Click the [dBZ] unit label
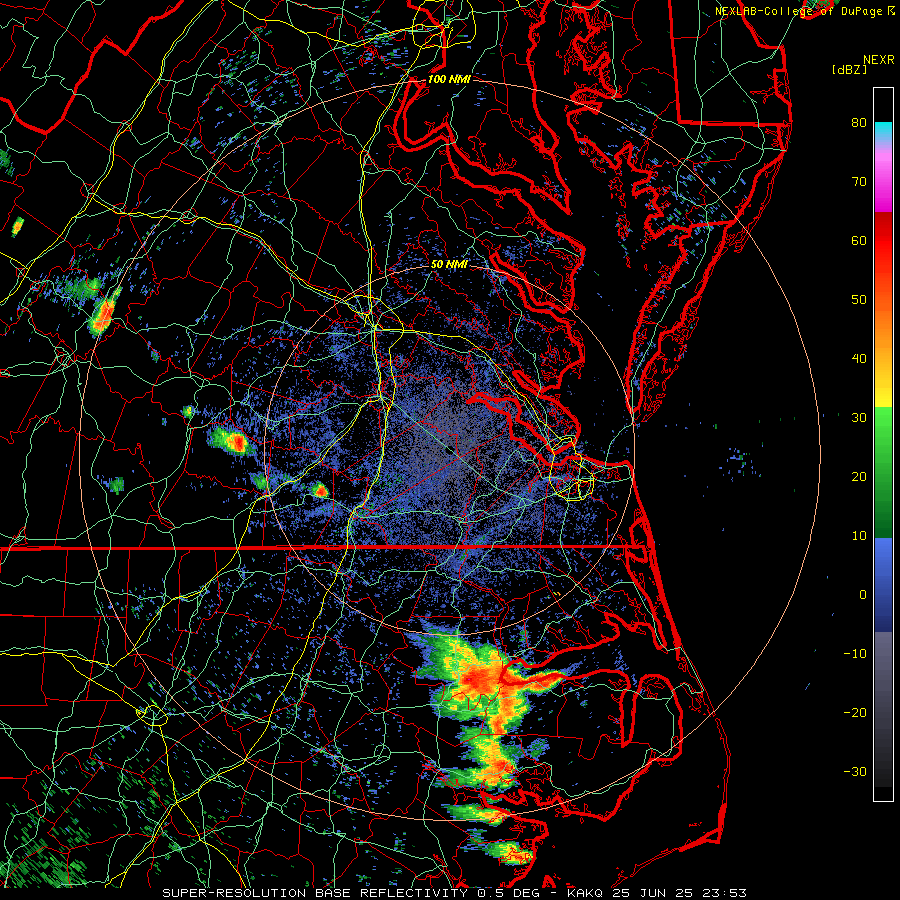 (849, 69)
